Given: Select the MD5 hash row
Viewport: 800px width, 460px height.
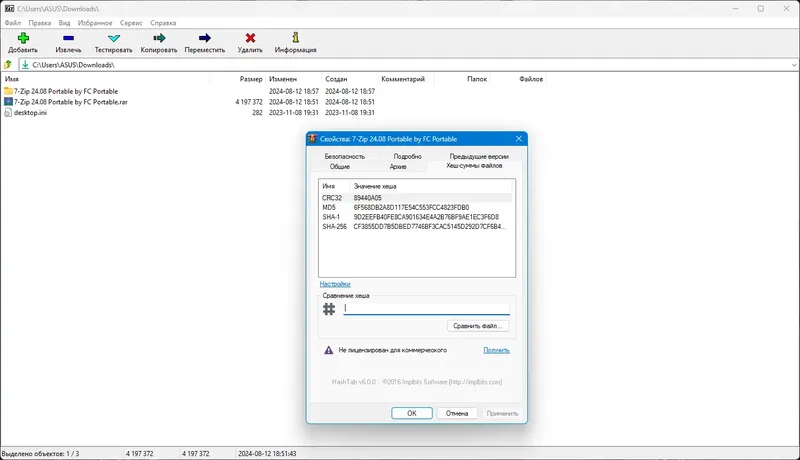Looking at the screenshot, I should (416, 208).
